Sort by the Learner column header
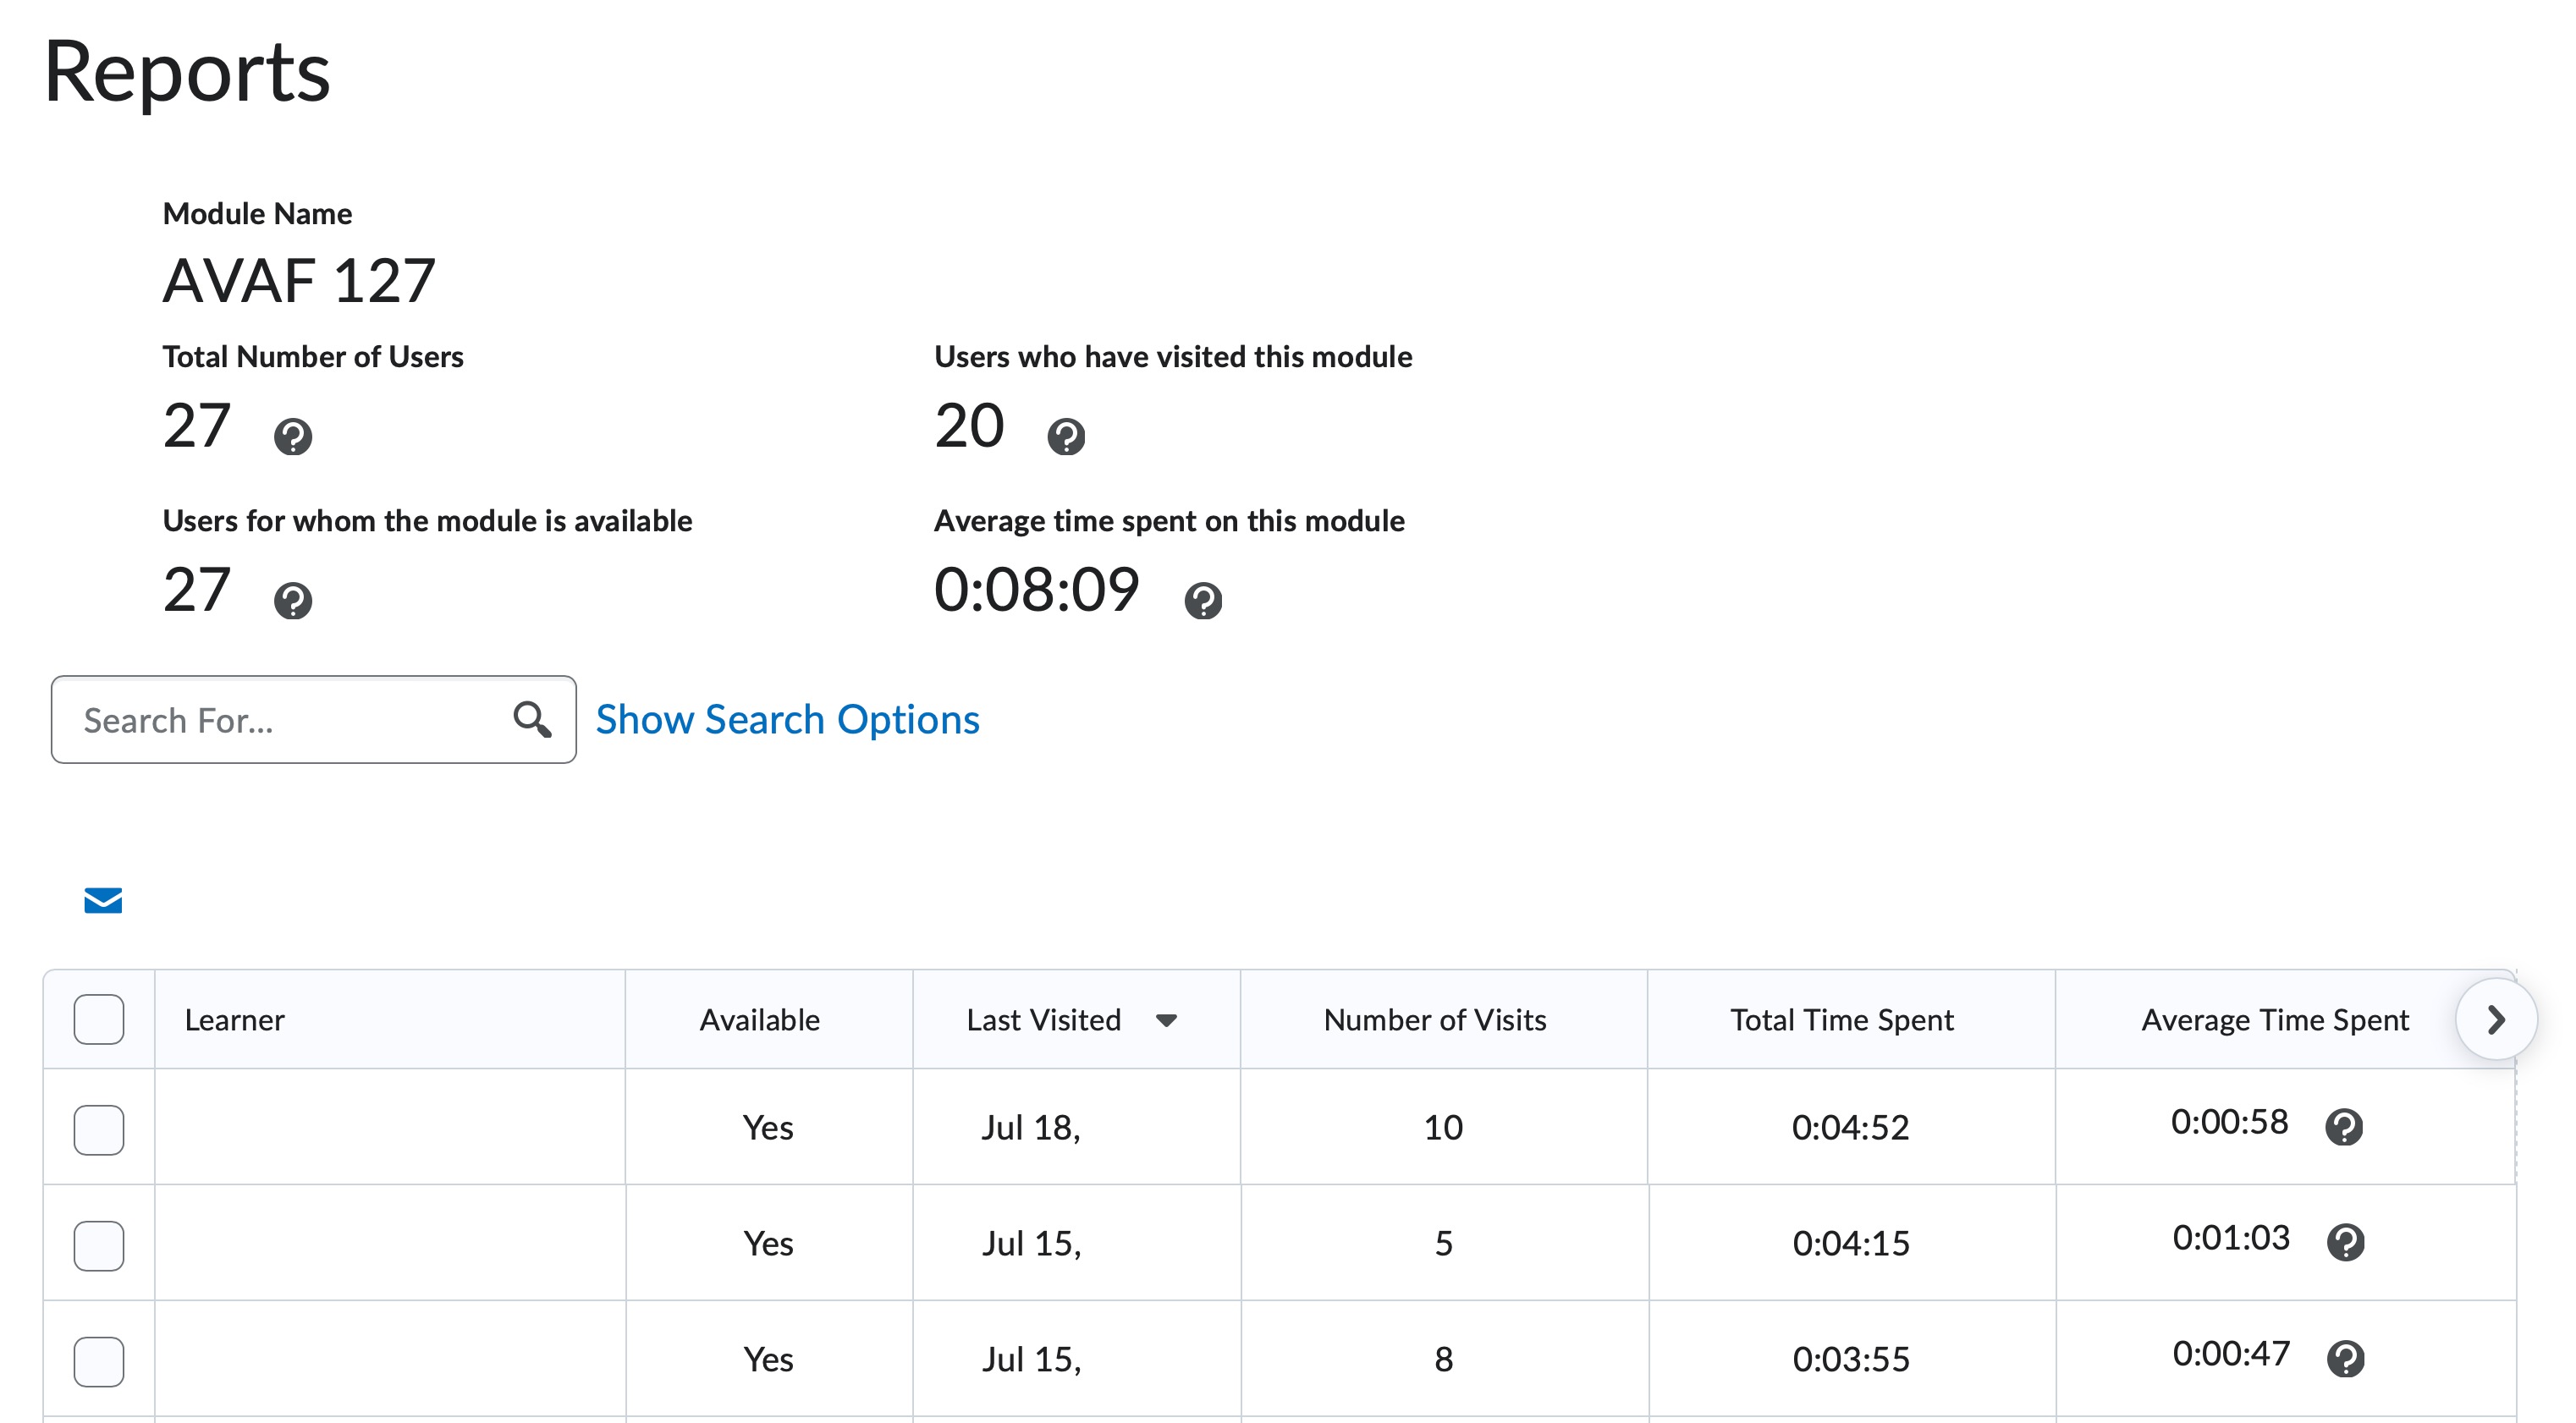2576x1423 pixels. [234, 1019]
